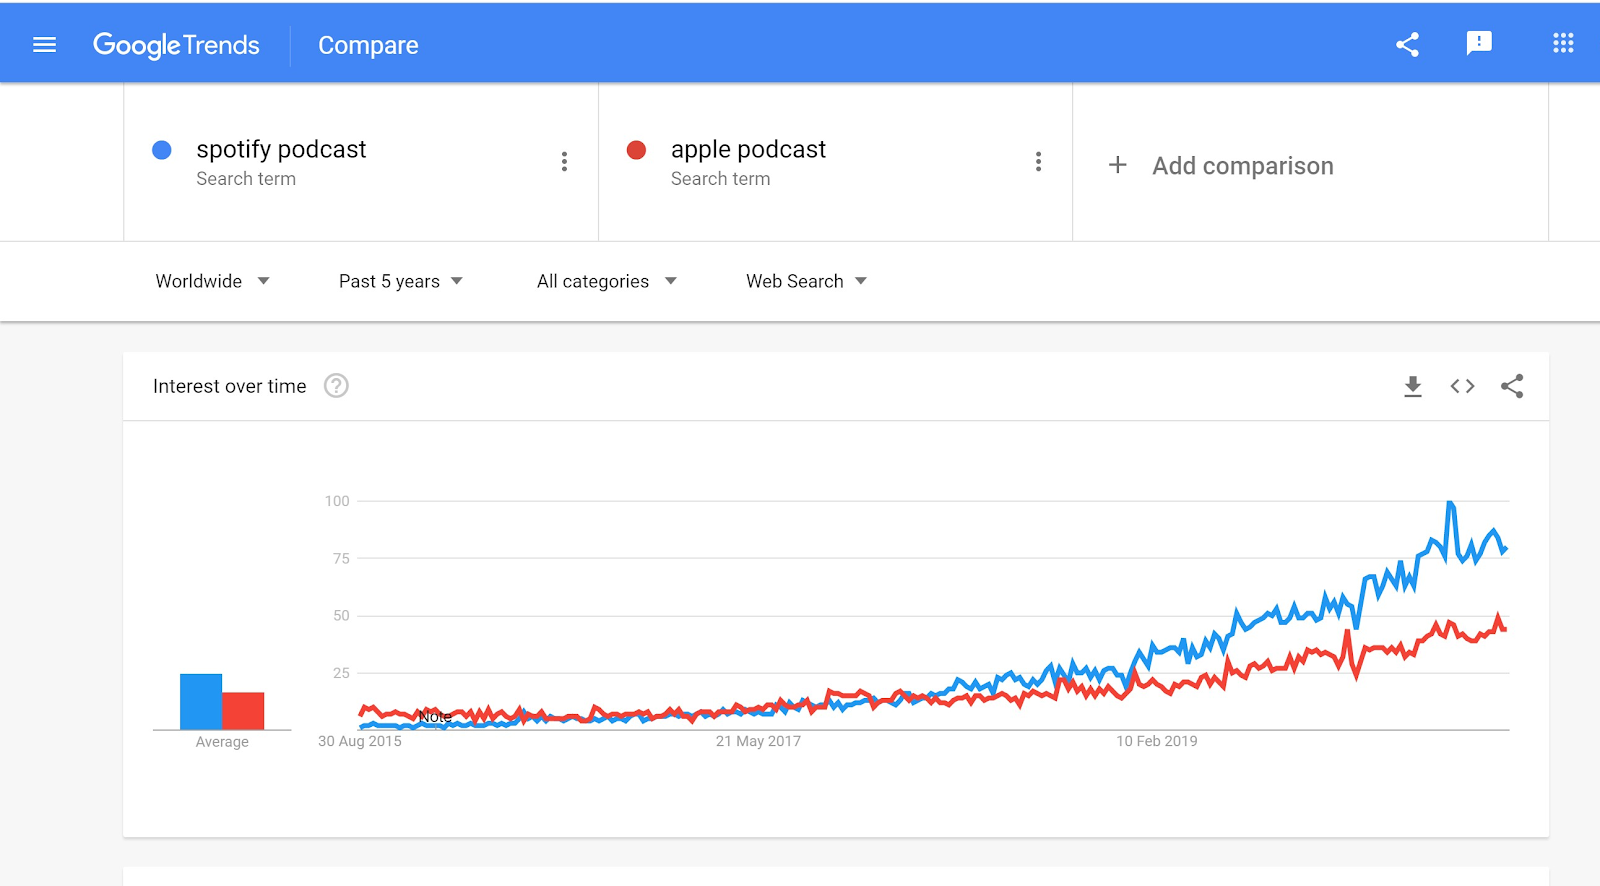Click the blue average bar

click(200, 702)
